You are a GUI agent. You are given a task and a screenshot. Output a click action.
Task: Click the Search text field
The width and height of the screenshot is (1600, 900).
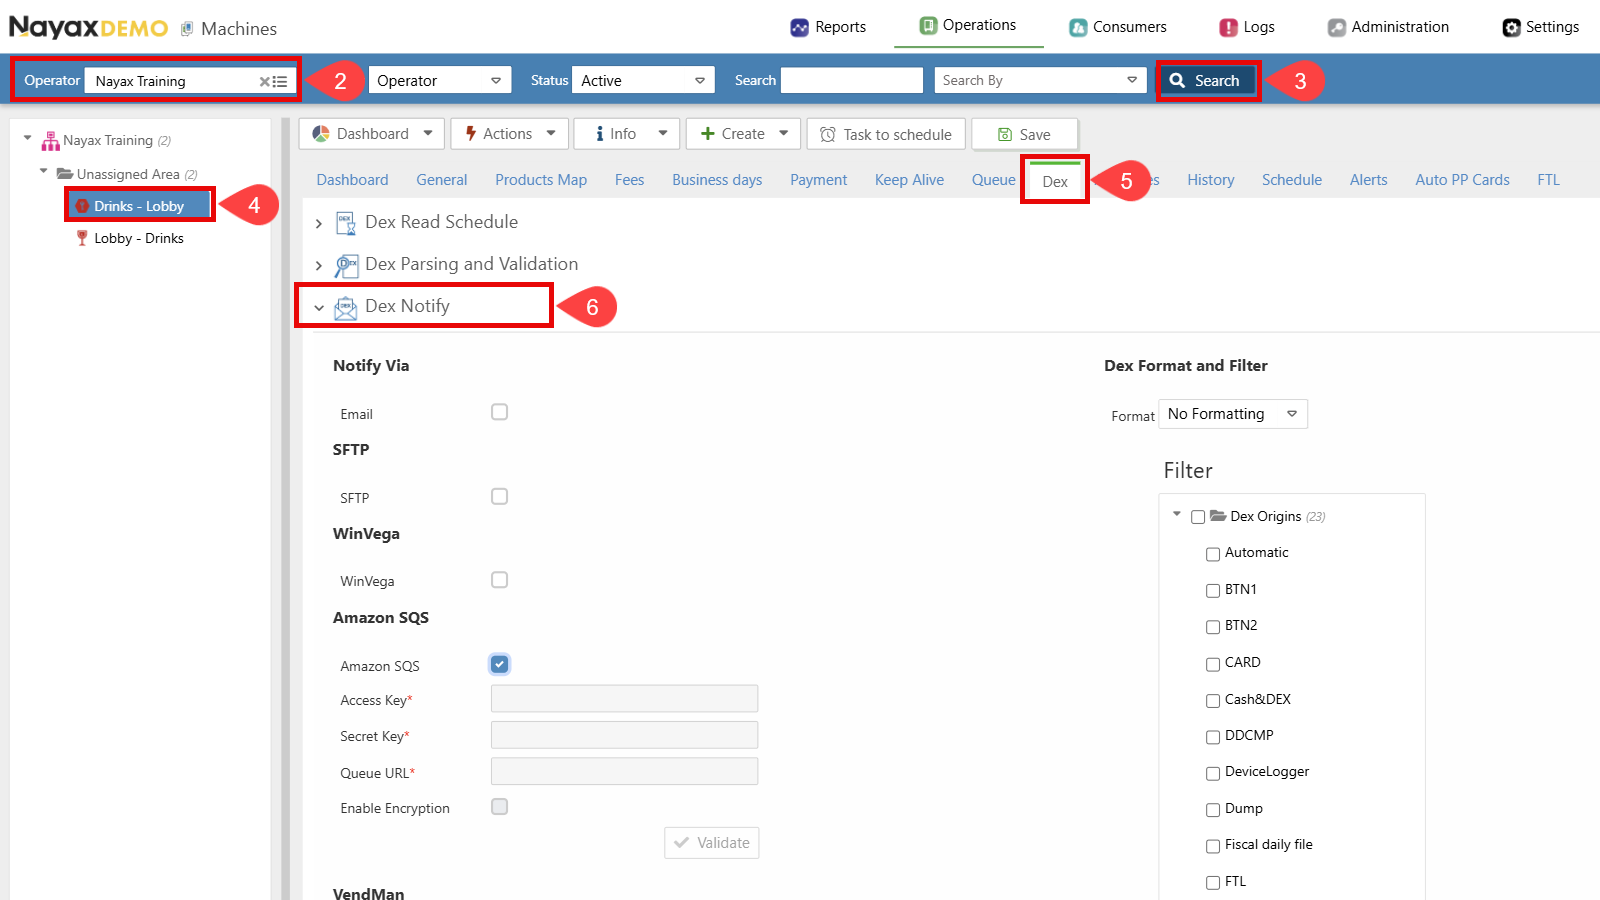[x=852, y=81]
